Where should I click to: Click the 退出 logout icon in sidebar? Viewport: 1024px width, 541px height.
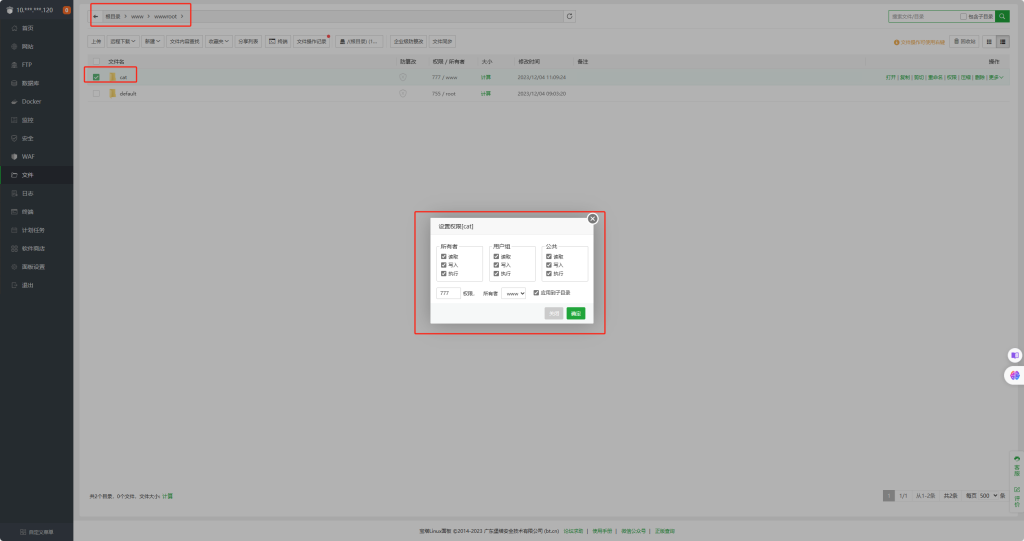[14, 285]
